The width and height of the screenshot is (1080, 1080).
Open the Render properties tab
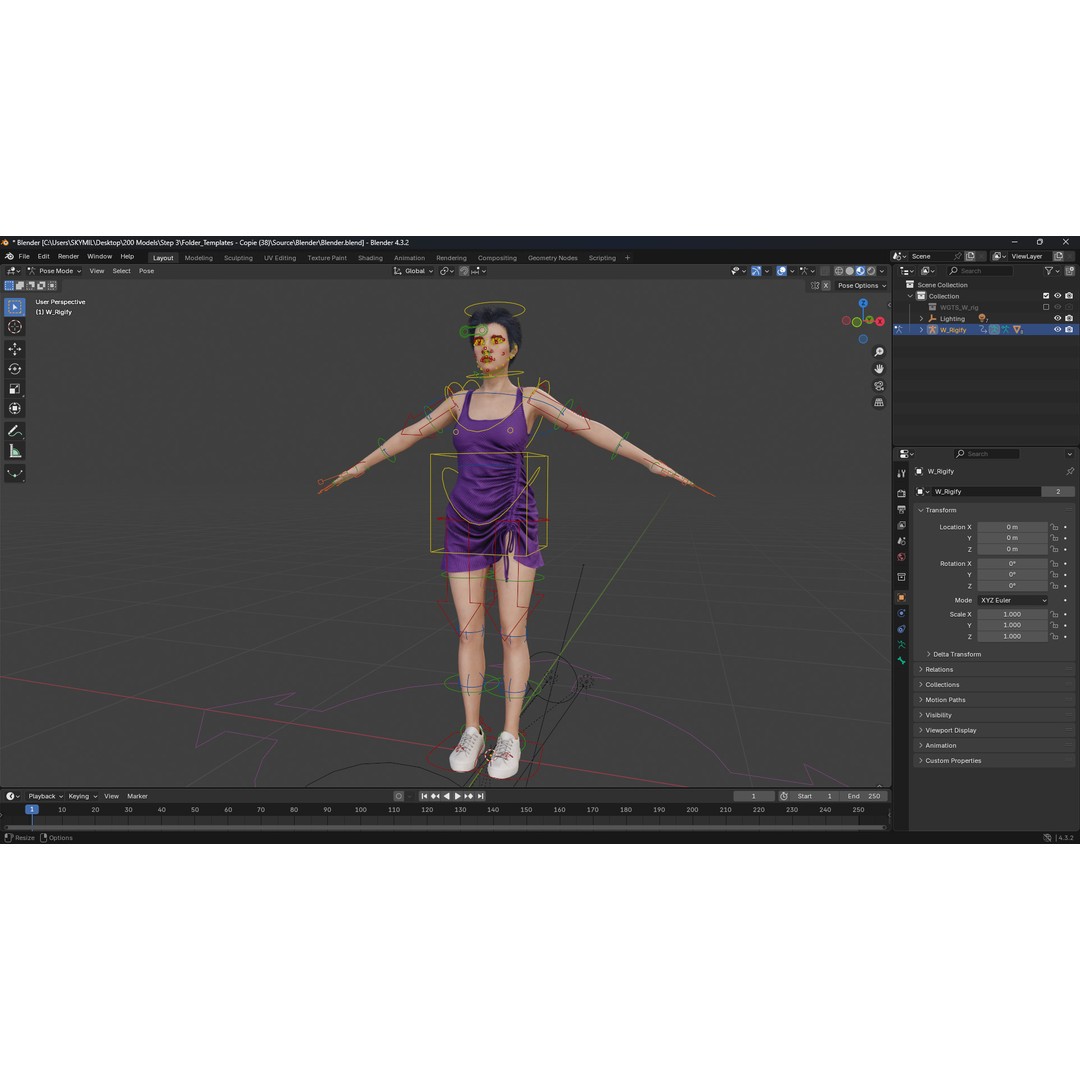tap(901, 493)
